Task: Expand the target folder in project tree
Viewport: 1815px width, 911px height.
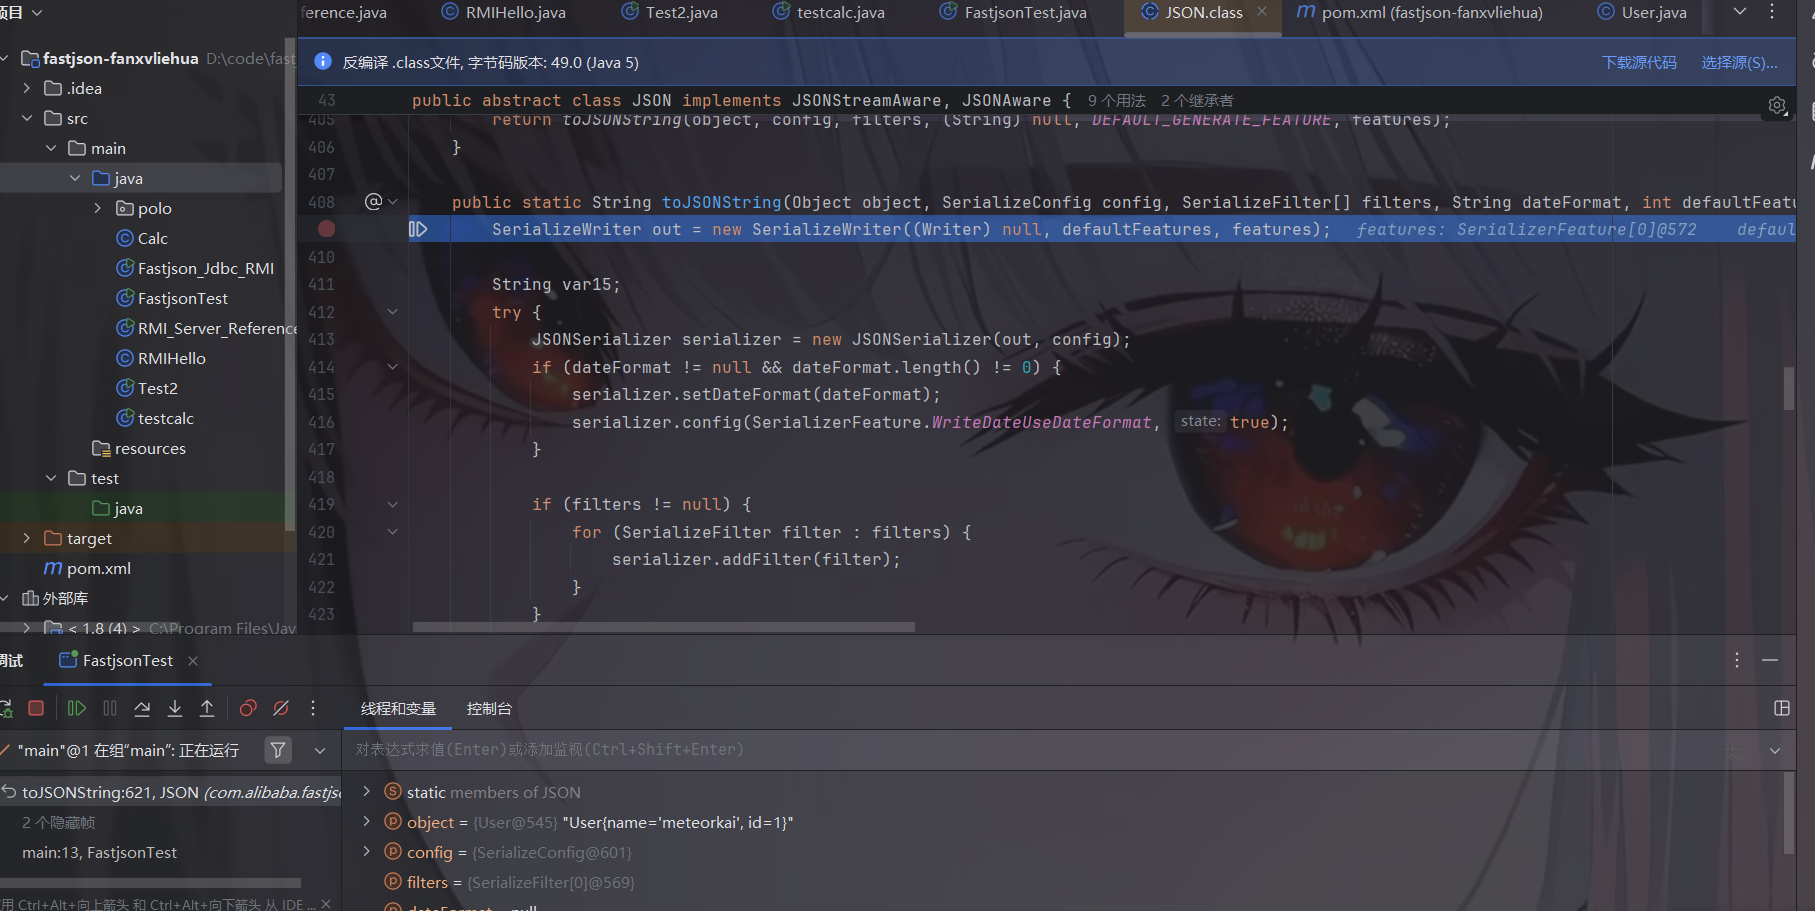Action: [27, 538]
